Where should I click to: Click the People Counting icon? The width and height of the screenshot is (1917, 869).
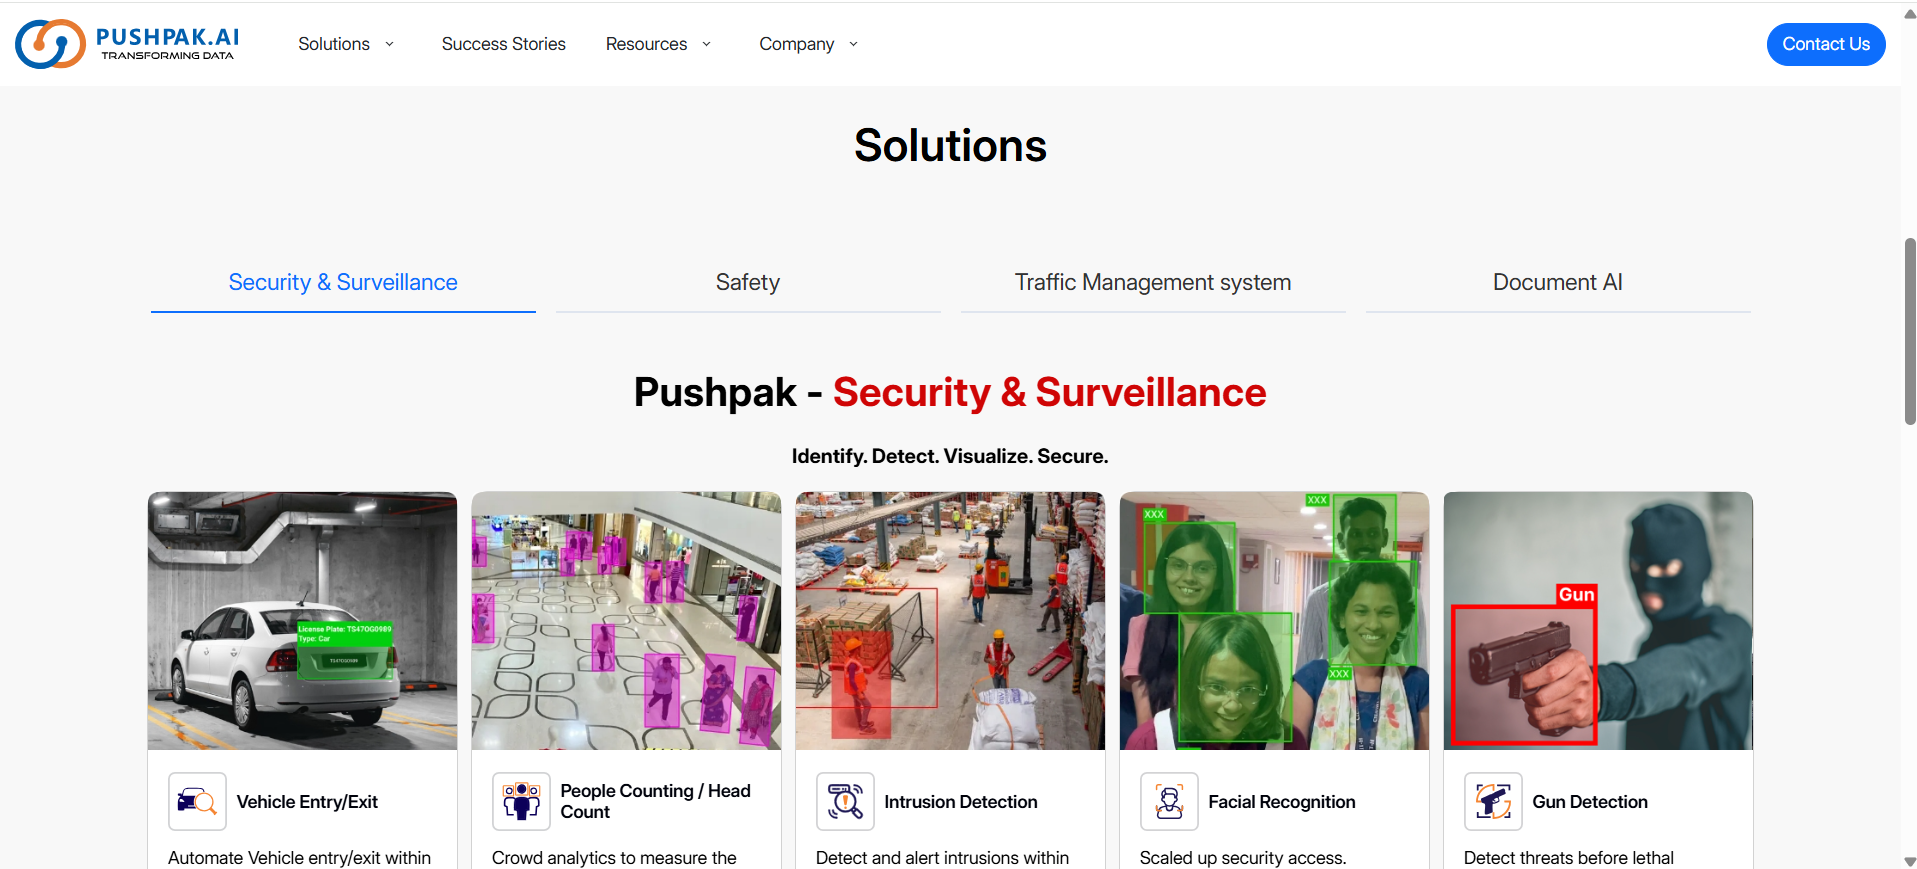coord(521,801)
